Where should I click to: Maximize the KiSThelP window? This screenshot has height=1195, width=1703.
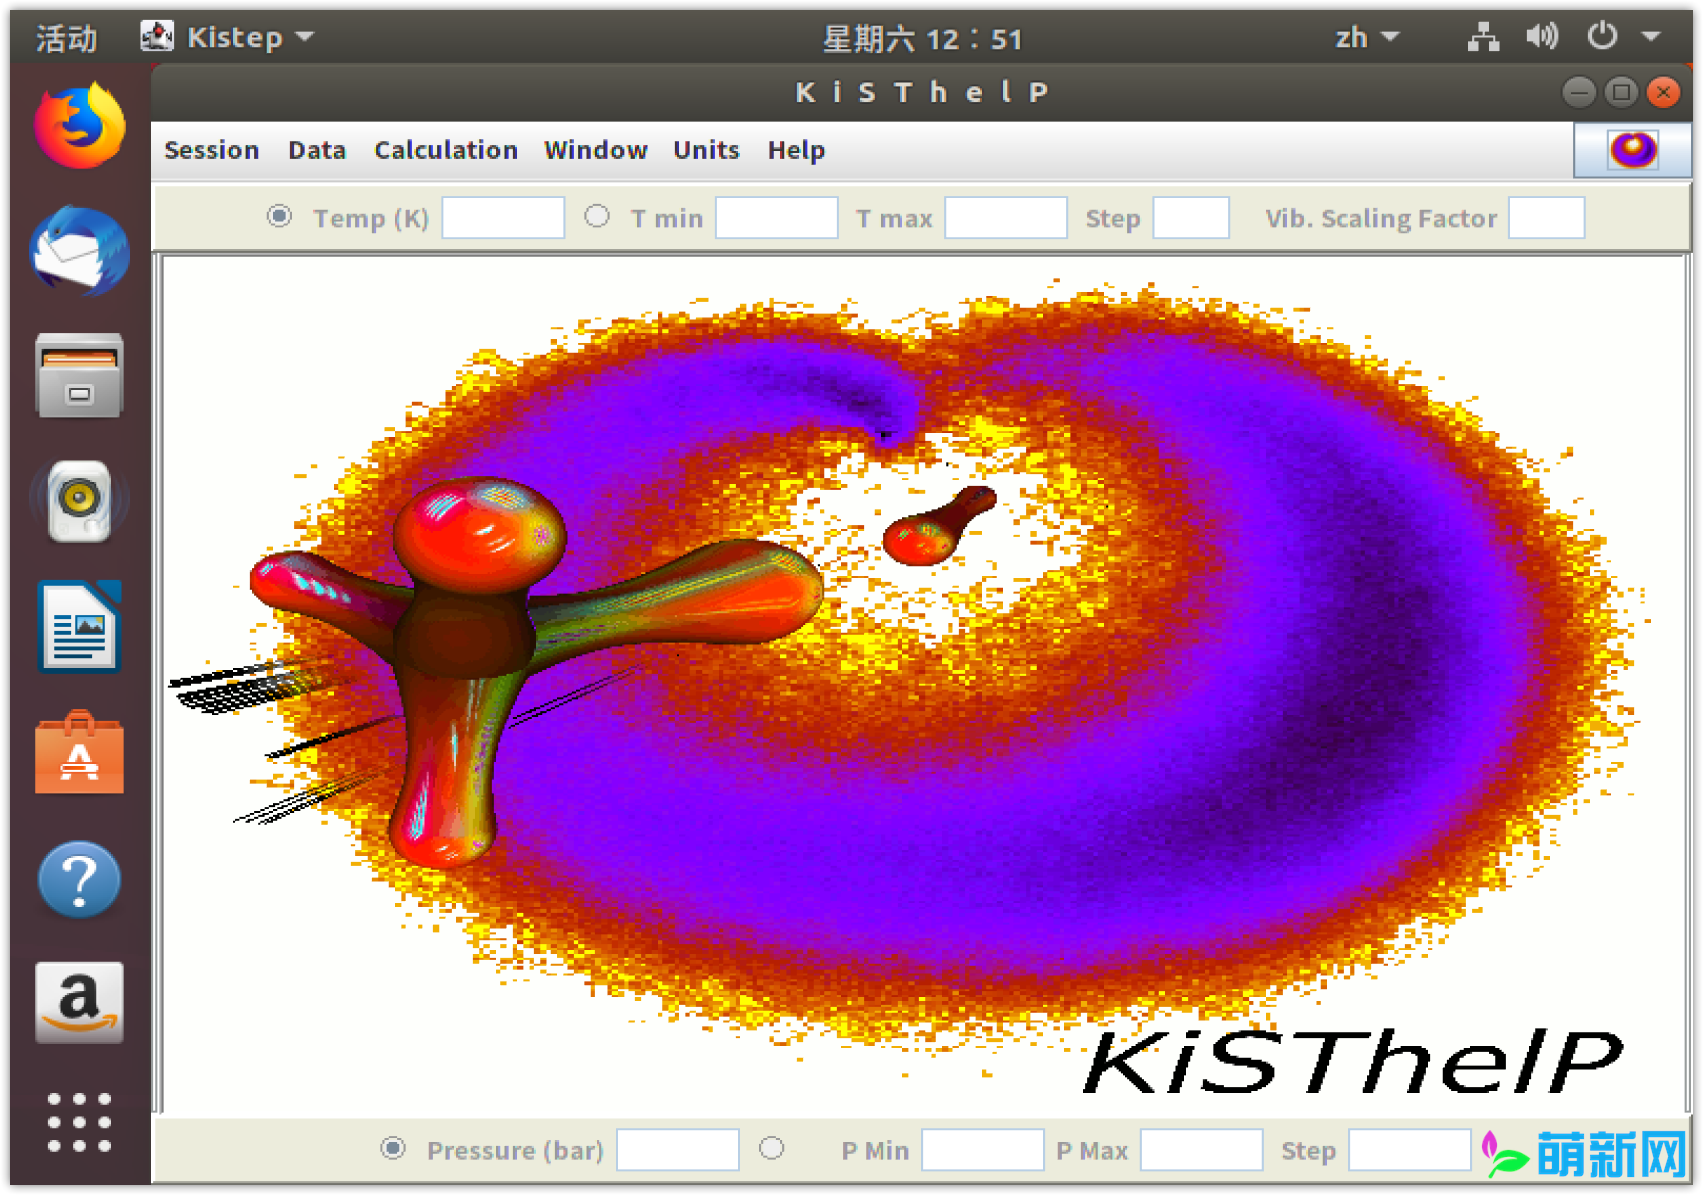pos(1621,92)
